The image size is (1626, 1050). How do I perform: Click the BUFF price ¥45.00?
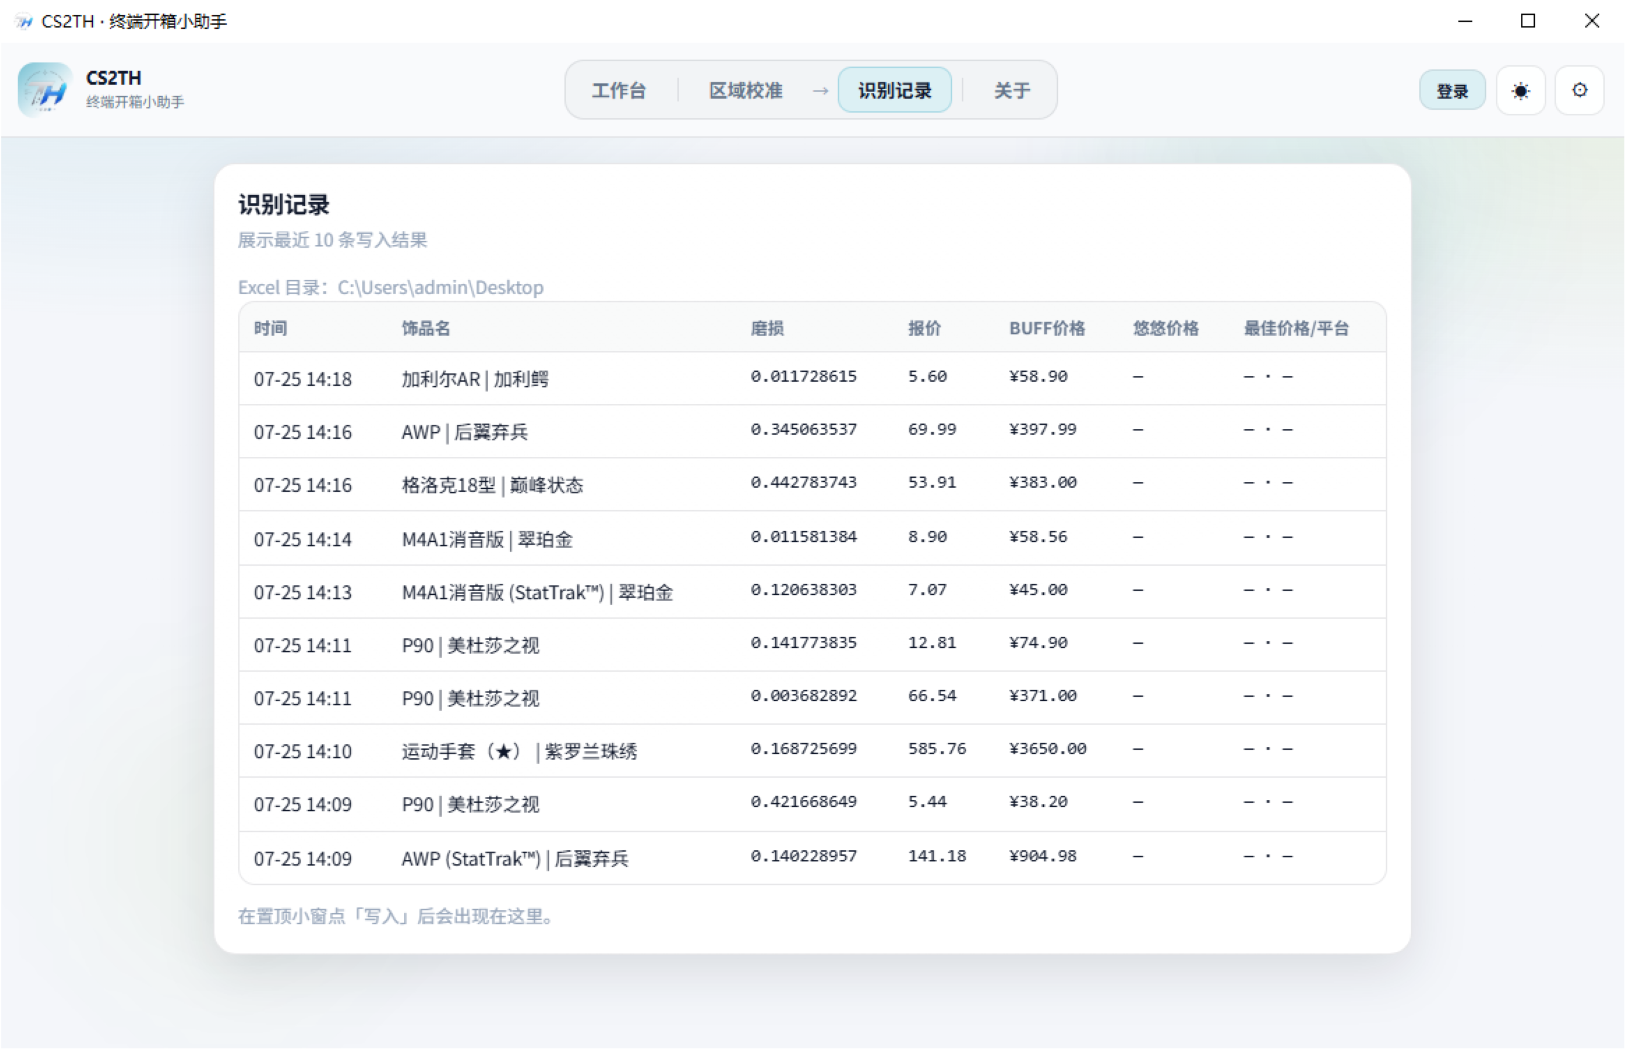(1038, 590)
